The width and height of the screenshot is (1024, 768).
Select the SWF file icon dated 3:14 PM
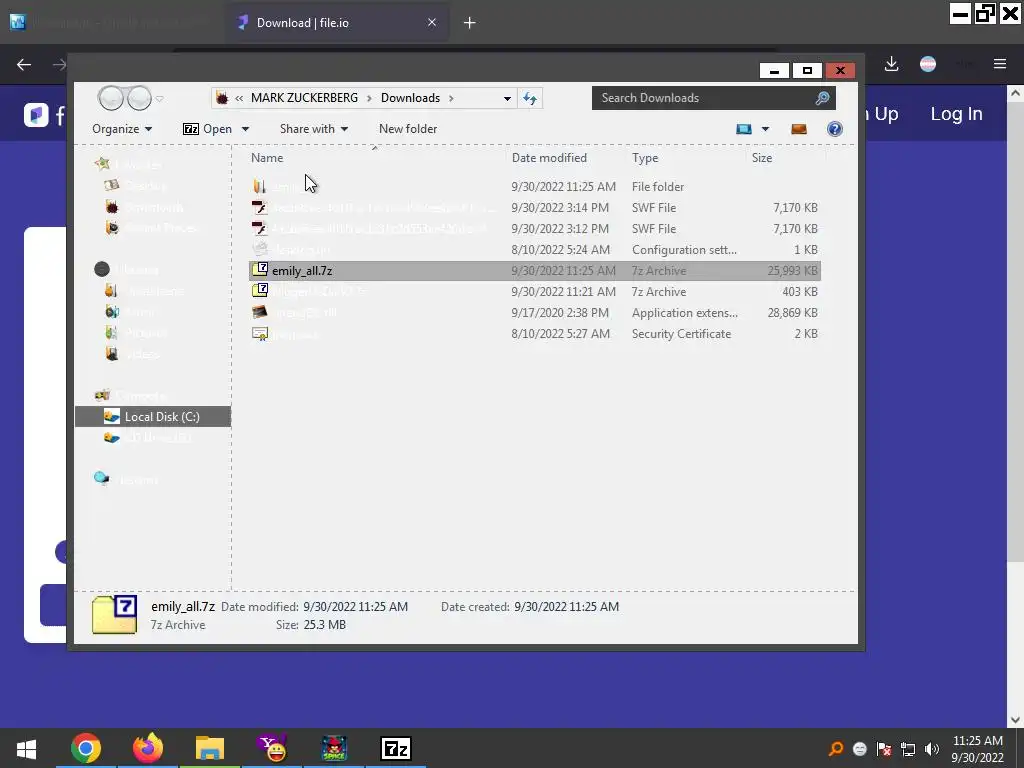[260, 208]
